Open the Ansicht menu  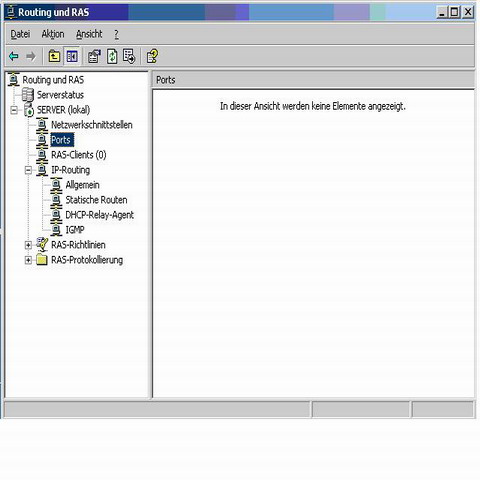pyautogui.click(x=89, y=34)
